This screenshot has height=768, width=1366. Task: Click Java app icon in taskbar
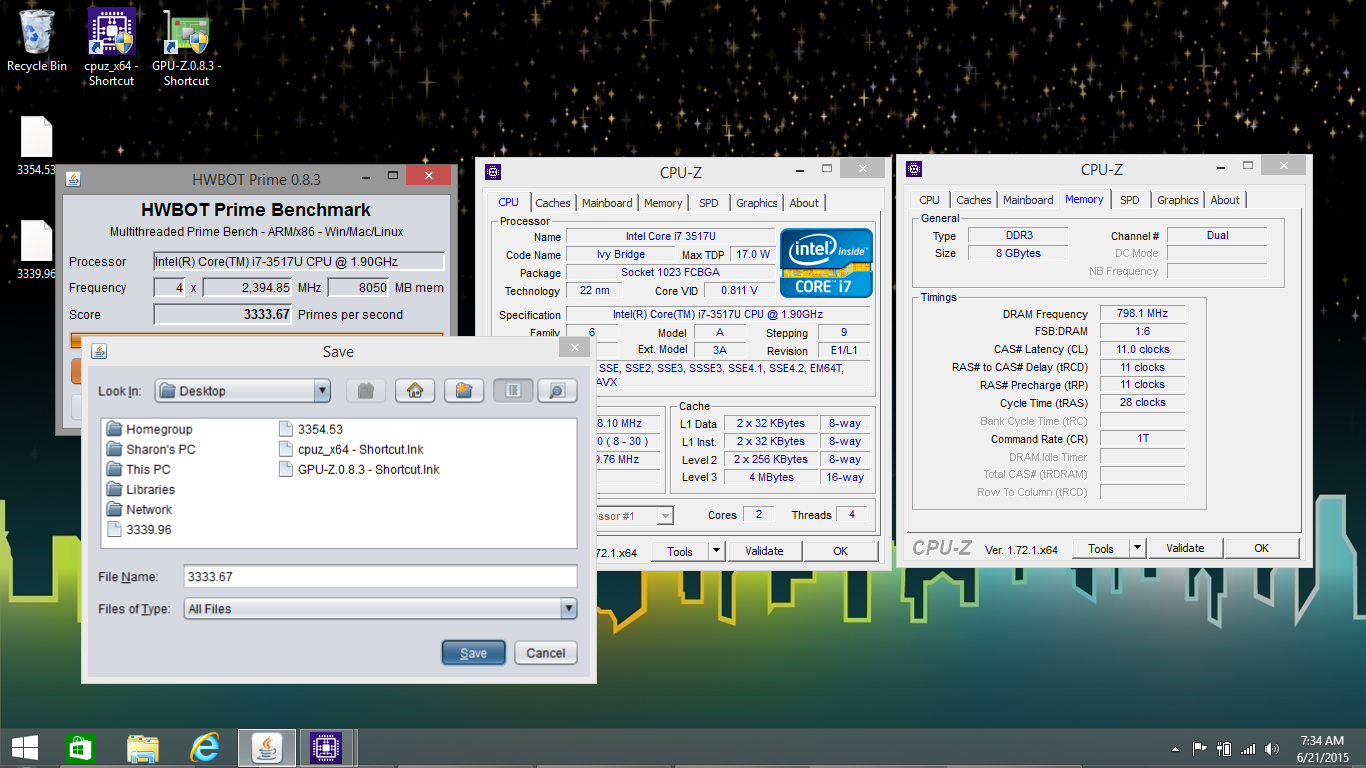pyautogui.click(x=266, y=747)
